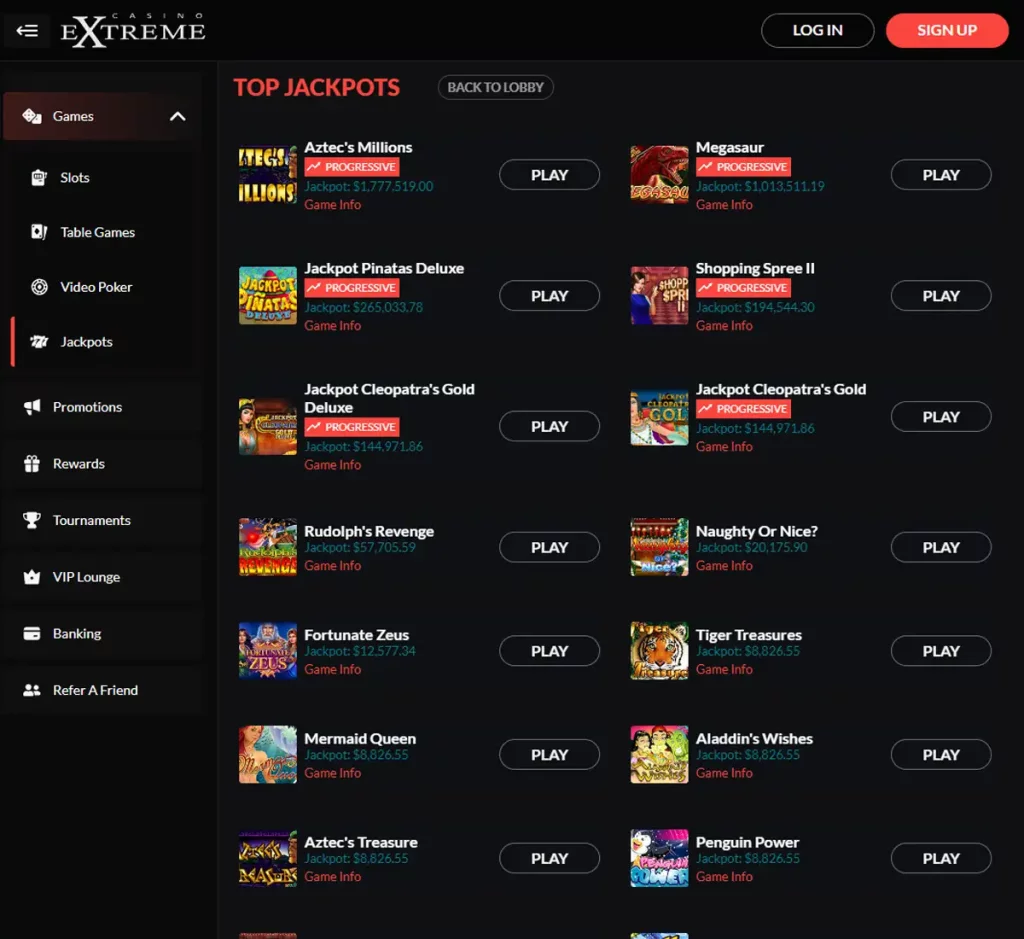Click the Slots slot machine icon

pos(37,176)
